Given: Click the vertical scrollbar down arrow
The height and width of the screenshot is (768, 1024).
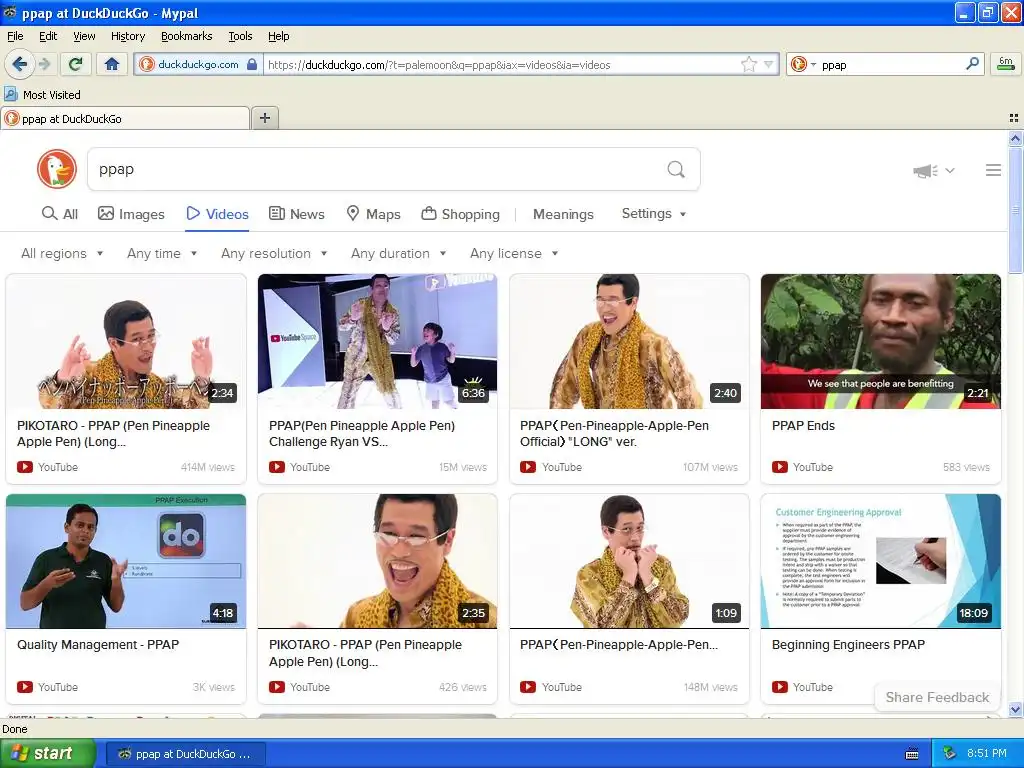Looking at the screenshot, I should click(1015, 709).
